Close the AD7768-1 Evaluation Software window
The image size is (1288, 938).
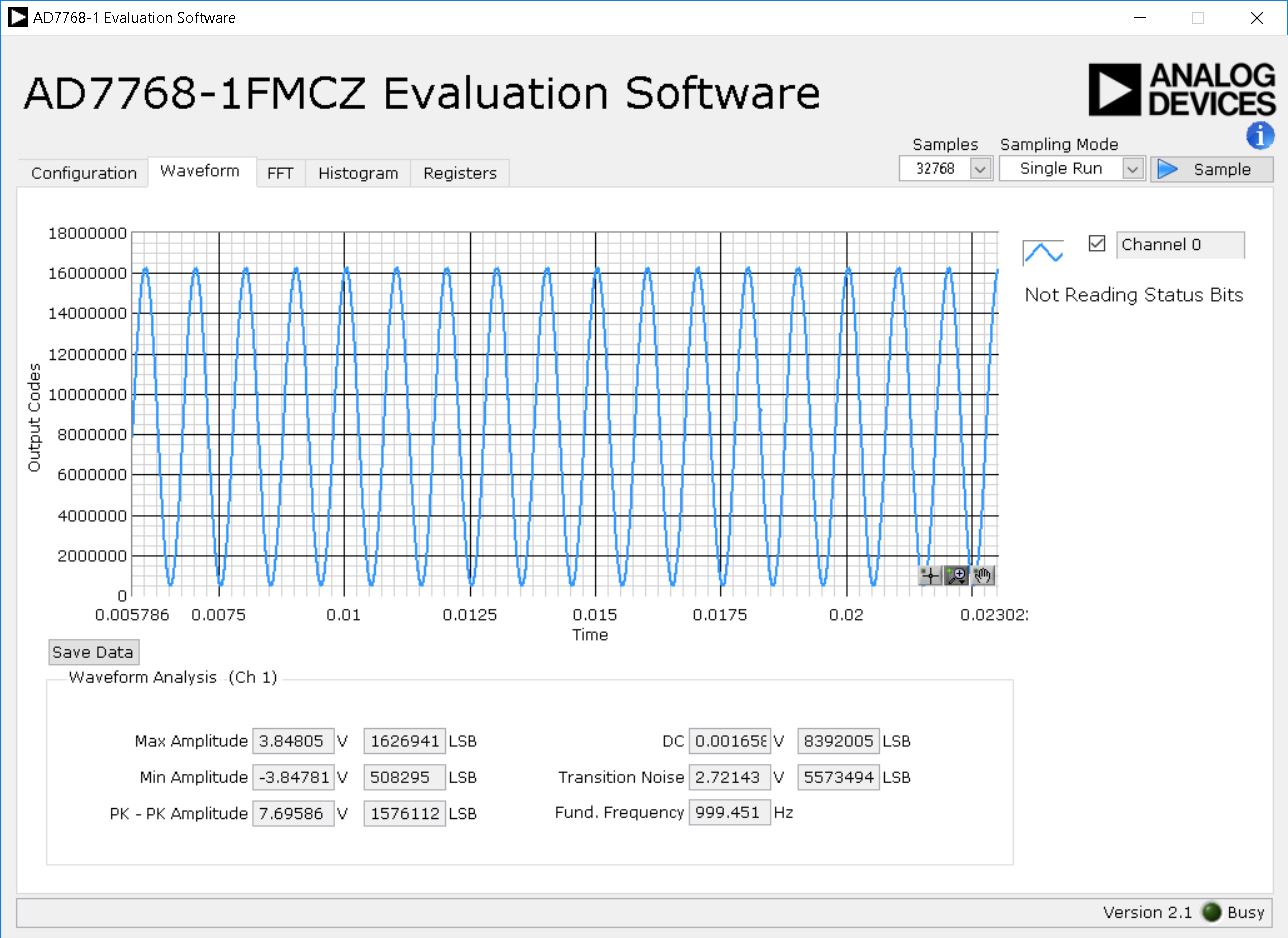(x=1257, y=18)
